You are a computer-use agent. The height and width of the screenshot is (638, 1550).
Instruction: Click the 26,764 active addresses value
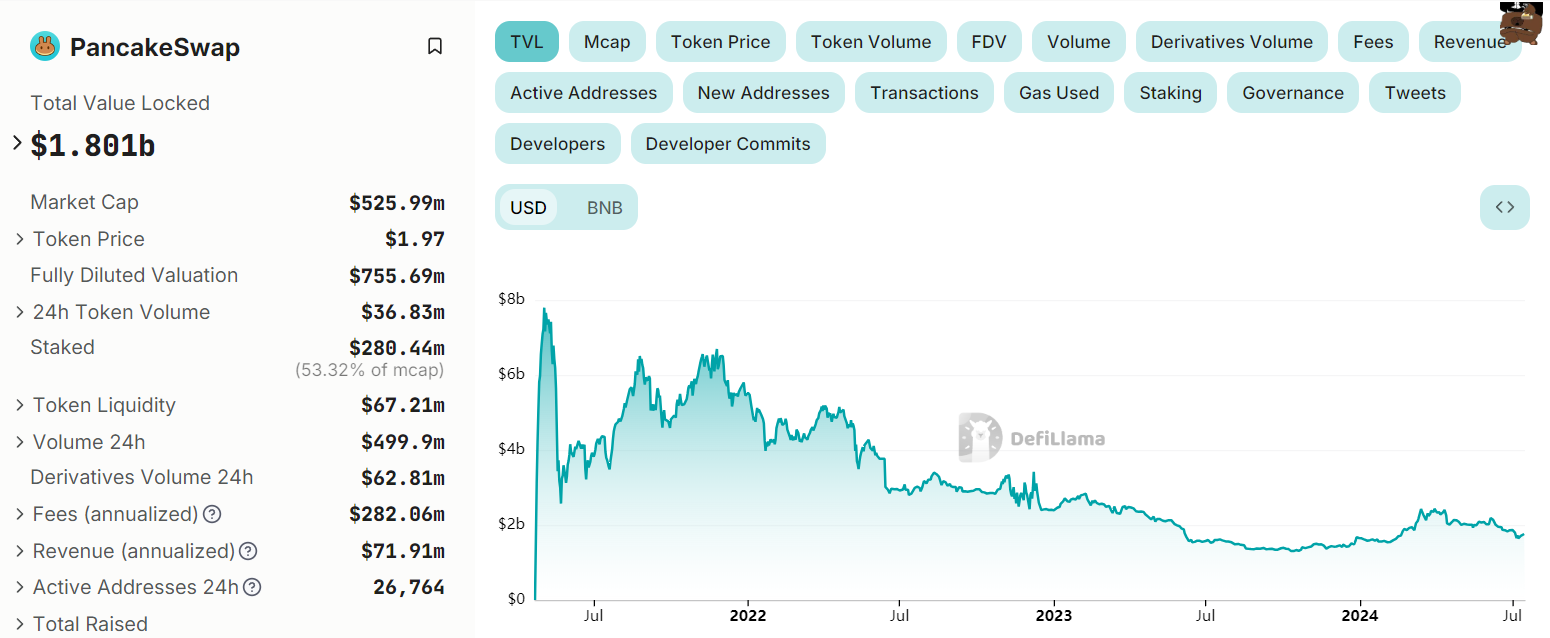pyautogui.click(x=409, y=588)
